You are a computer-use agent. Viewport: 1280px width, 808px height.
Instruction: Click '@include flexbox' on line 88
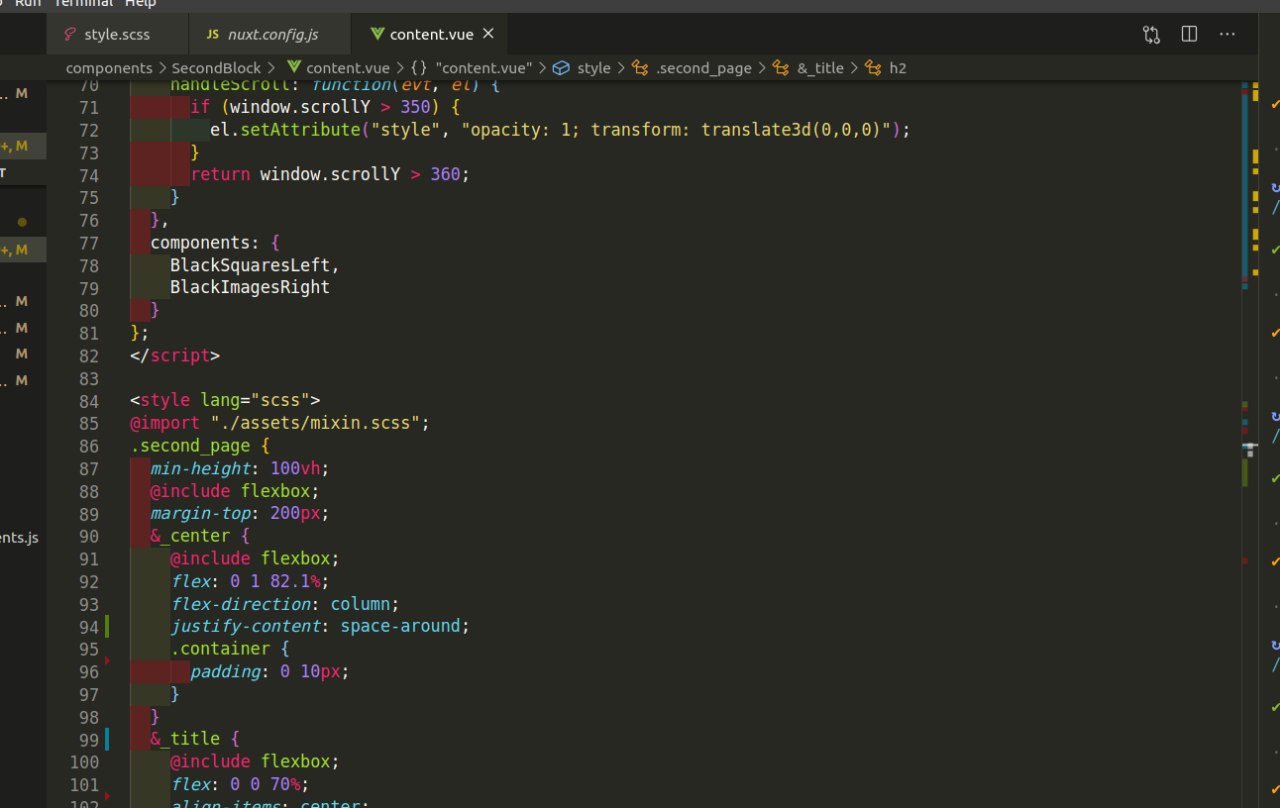235,491
